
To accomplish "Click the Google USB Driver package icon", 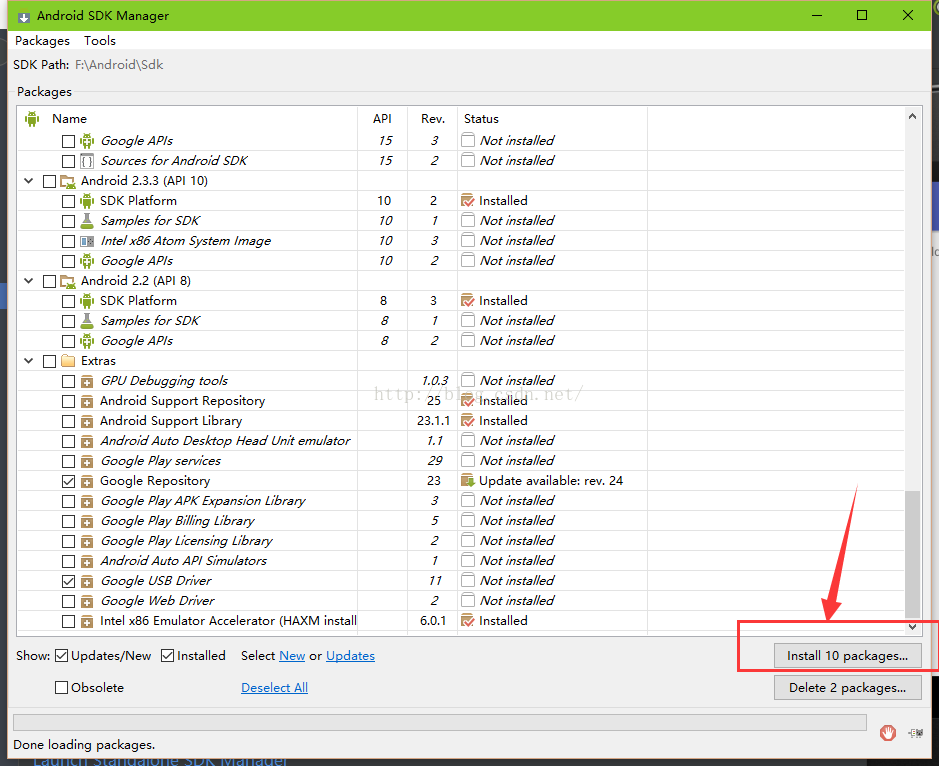I will [x=87, y=581].
